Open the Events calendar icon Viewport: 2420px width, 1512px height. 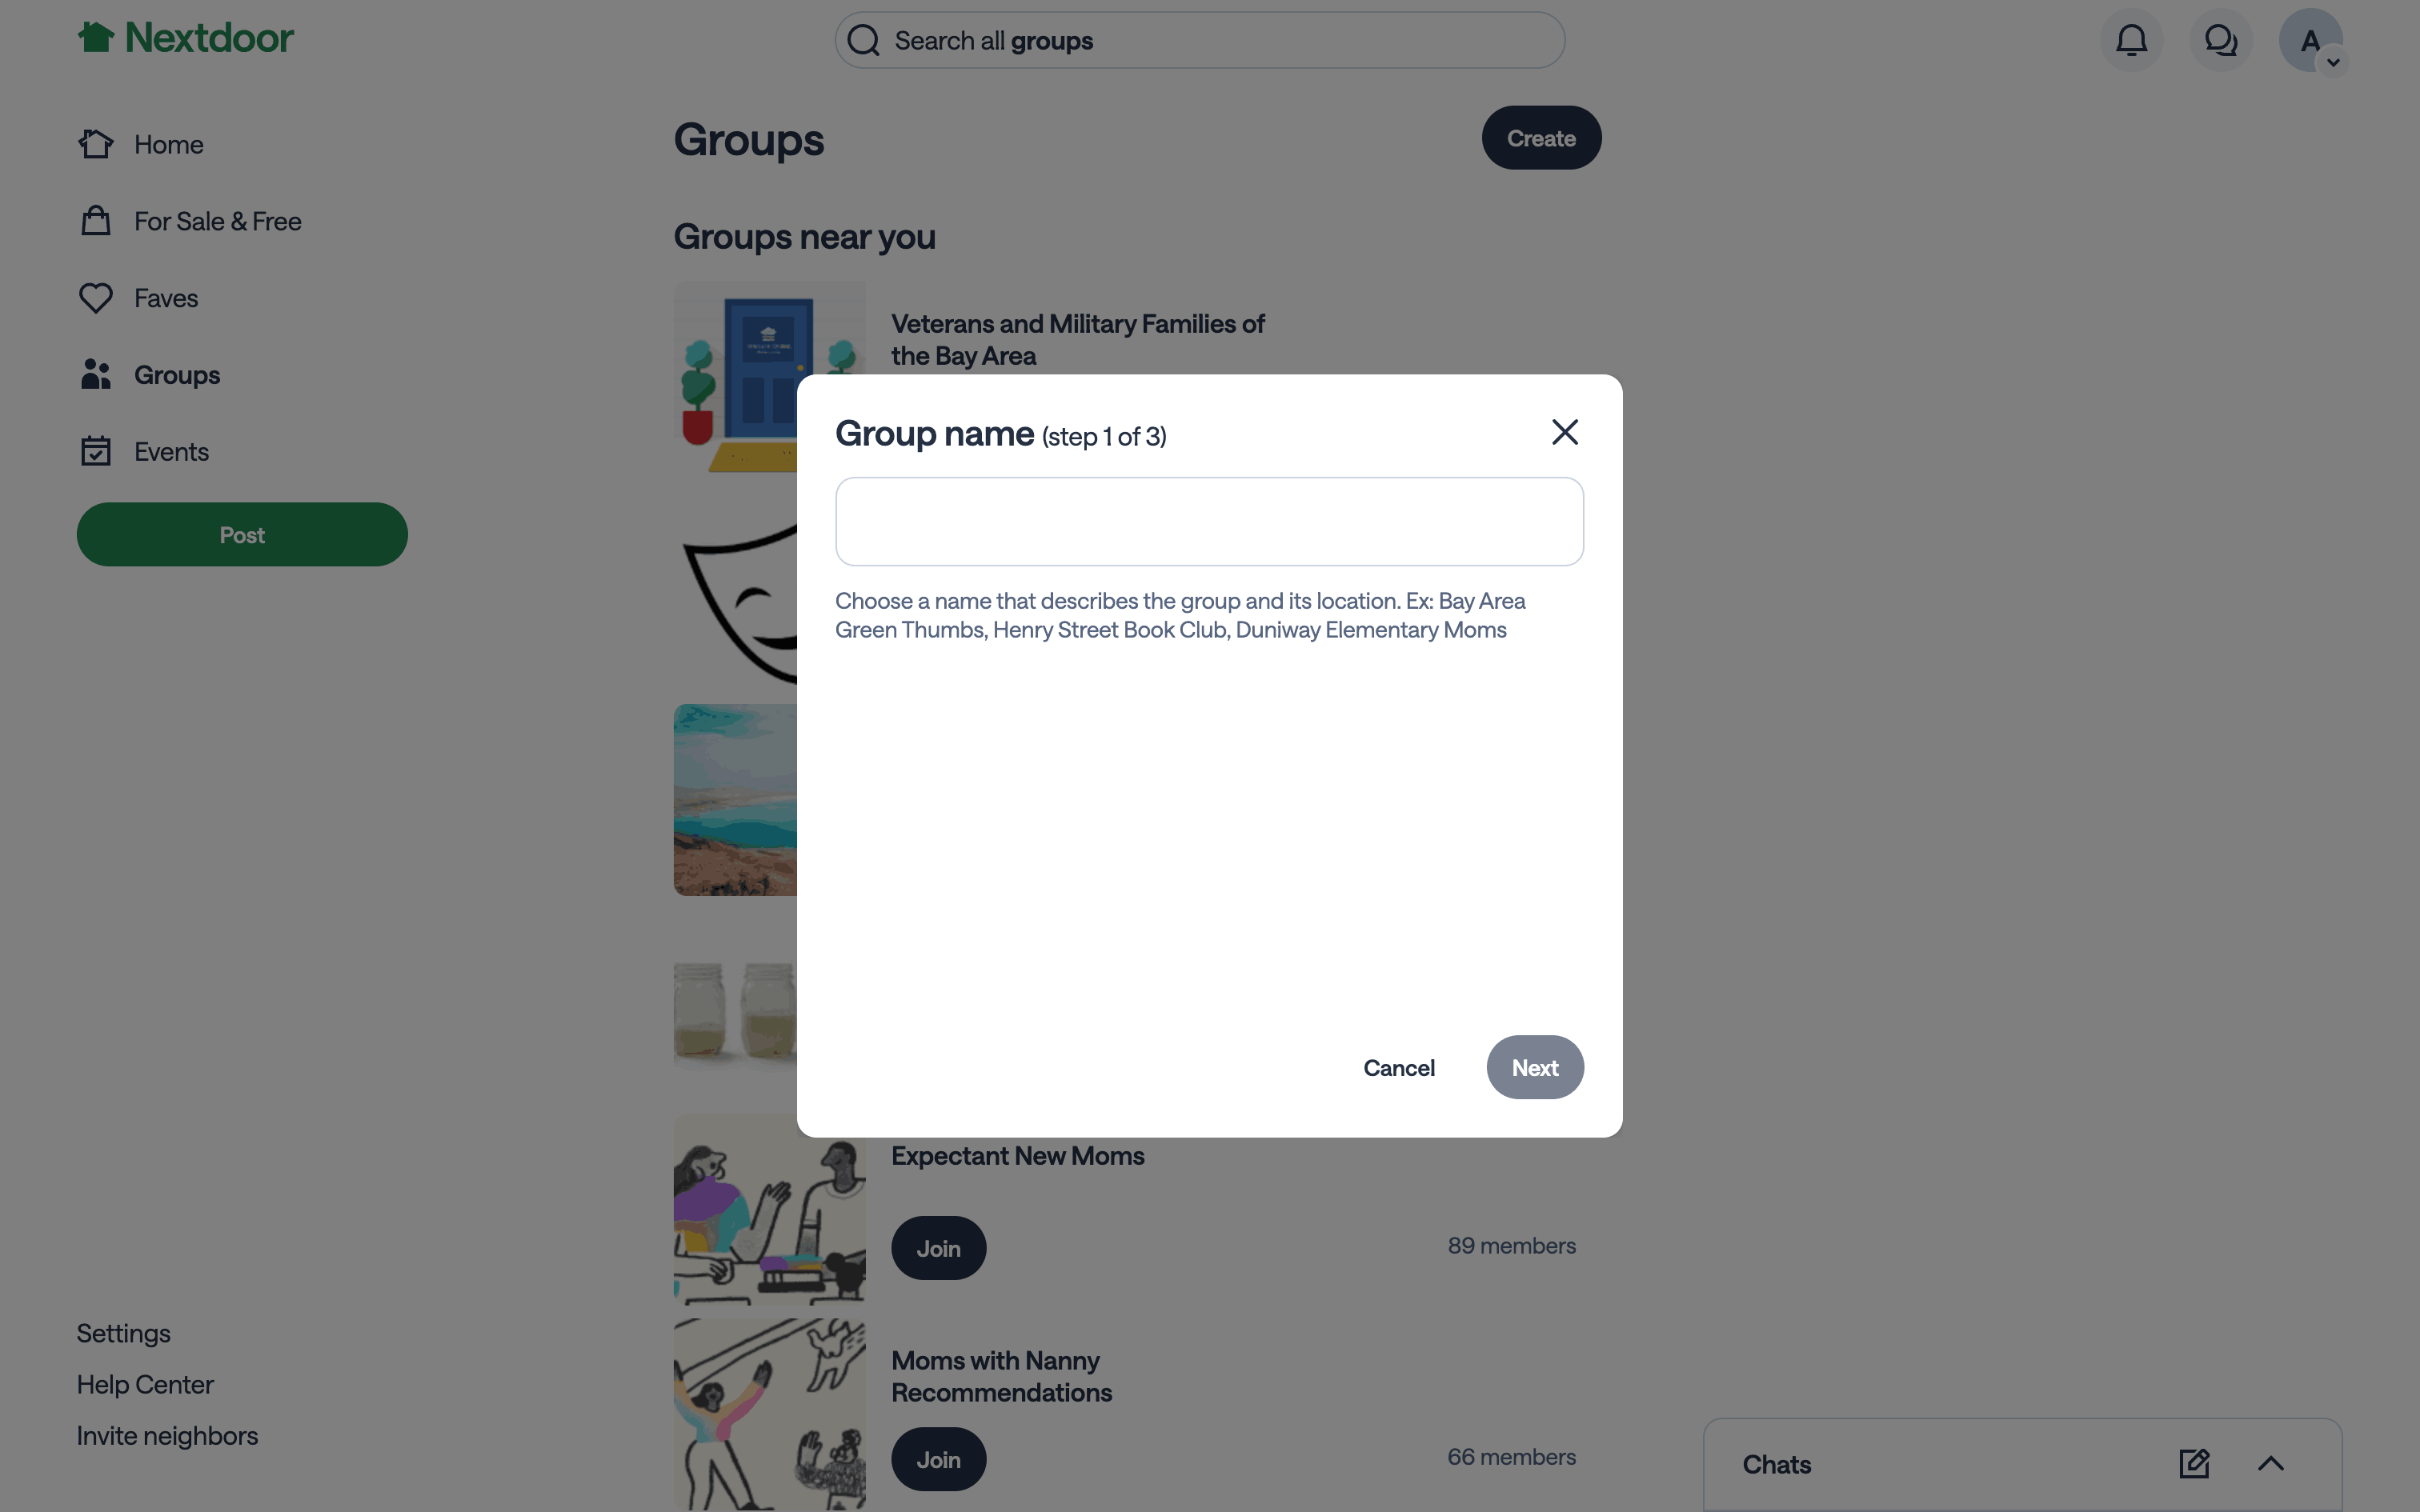pyautogui.click(x=96, y=451)
